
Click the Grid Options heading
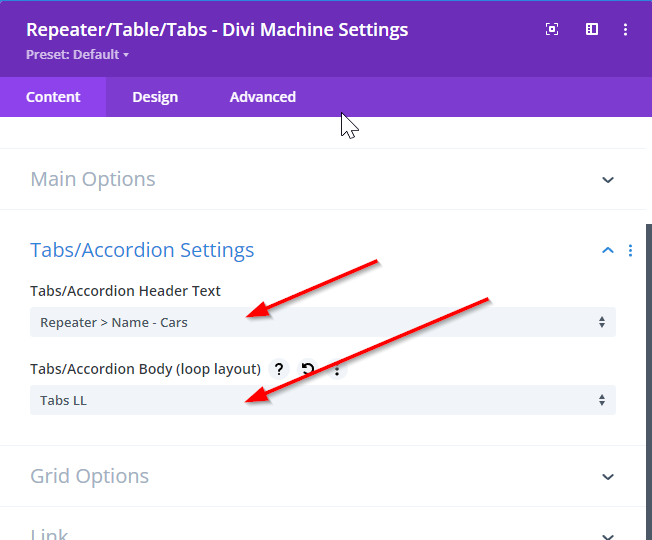pyautogui.click(x=90, y=477)
